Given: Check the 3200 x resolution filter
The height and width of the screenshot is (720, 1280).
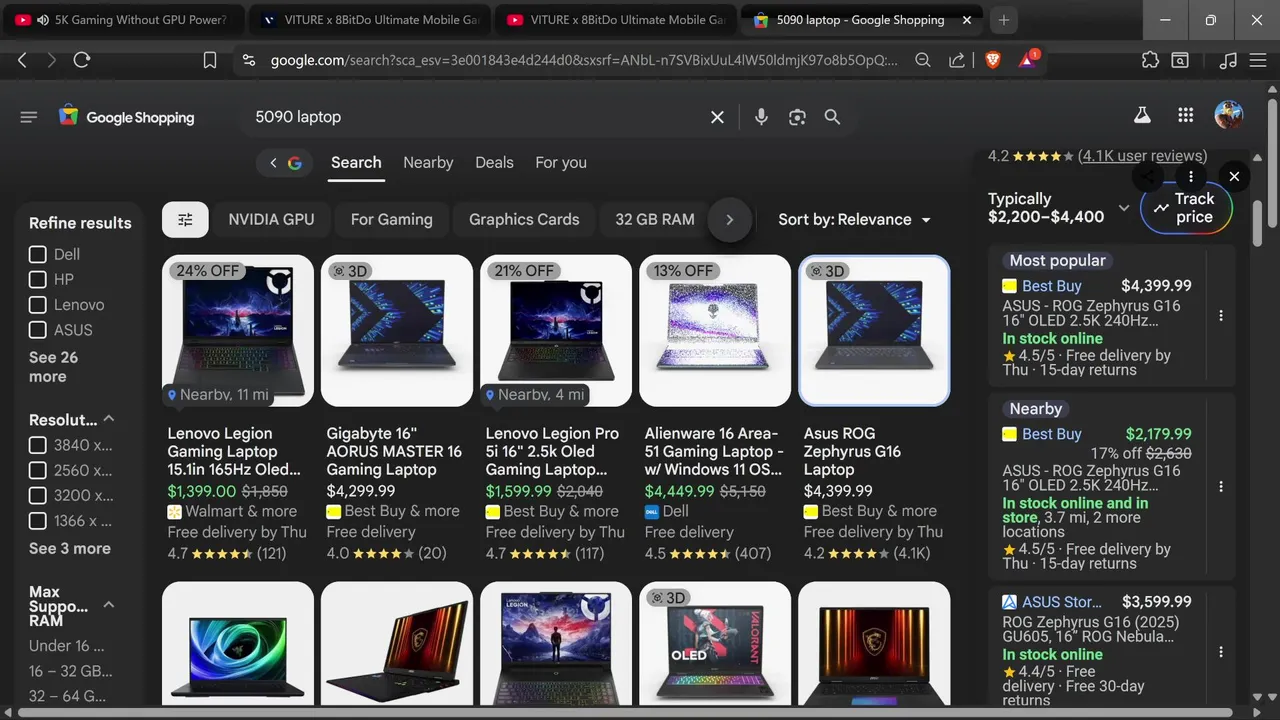Looking at the screenshot, I should pos(37,495).
